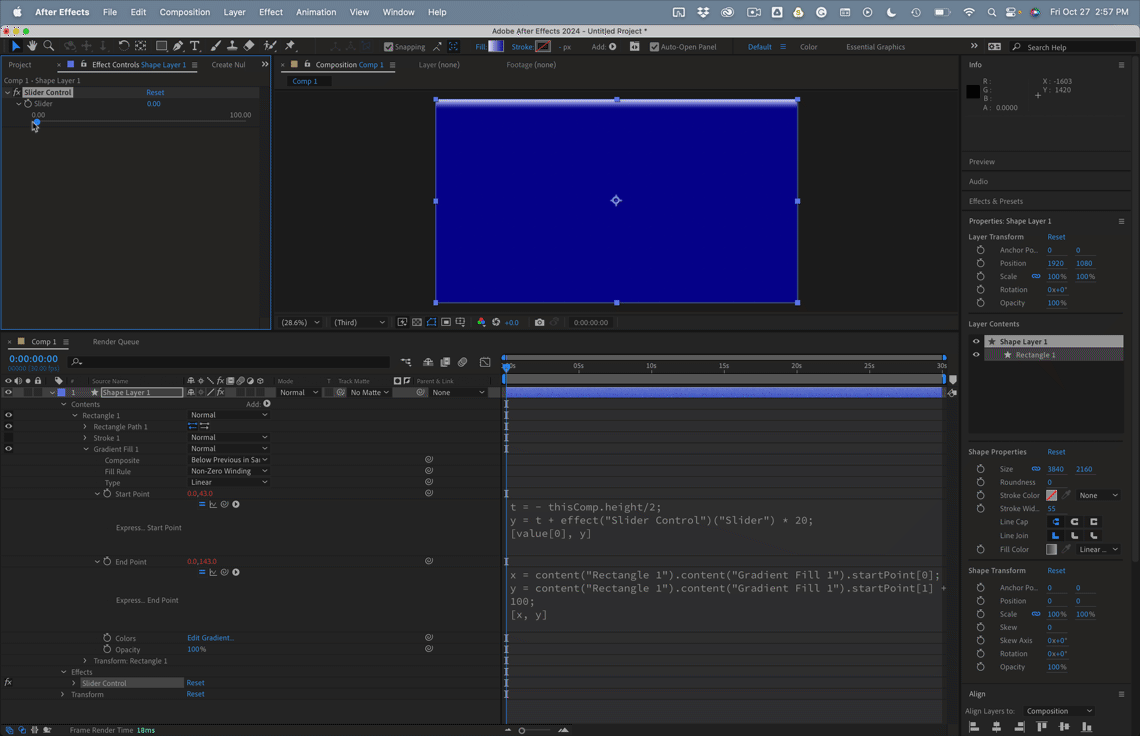Click Edit Gradient to open the gradient editor
The width and height of the screenshot is (1140, 736).
tap(210, 637)
